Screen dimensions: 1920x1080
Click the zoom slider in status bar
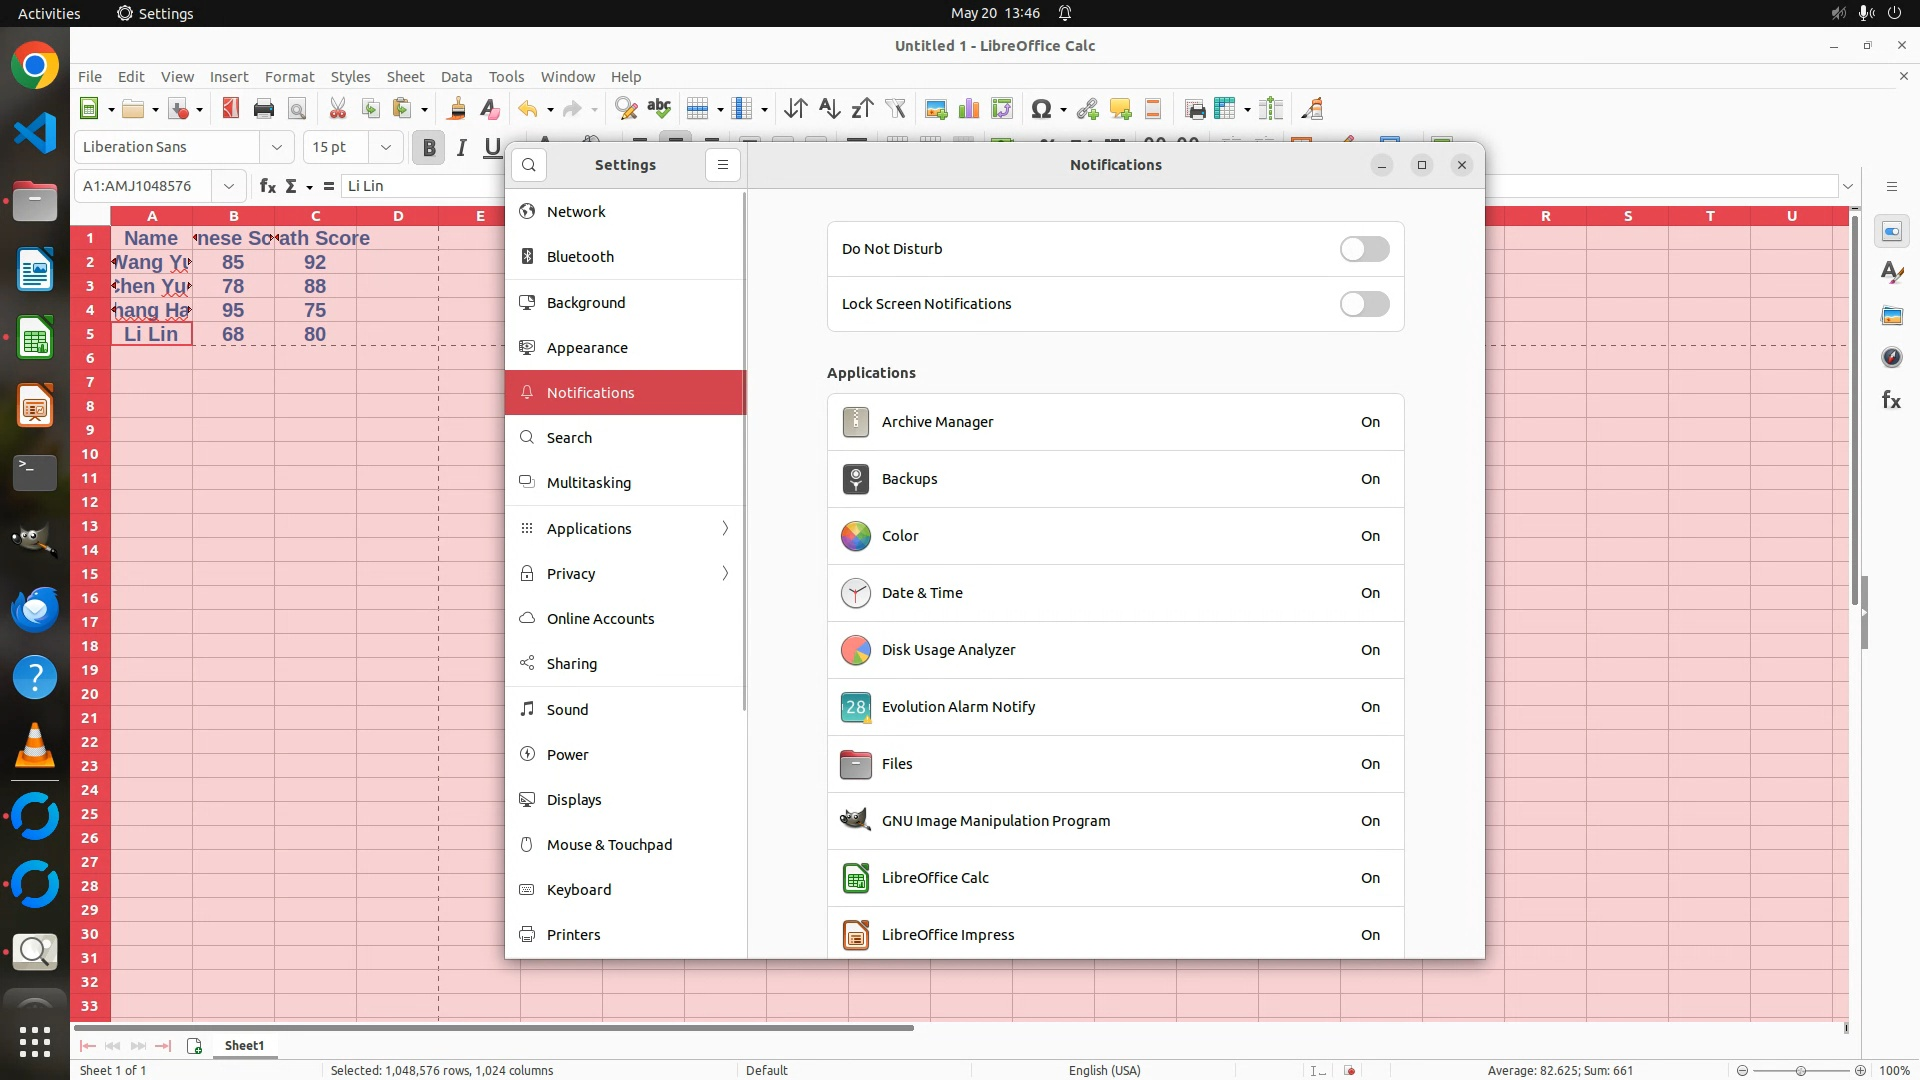1800,1070
